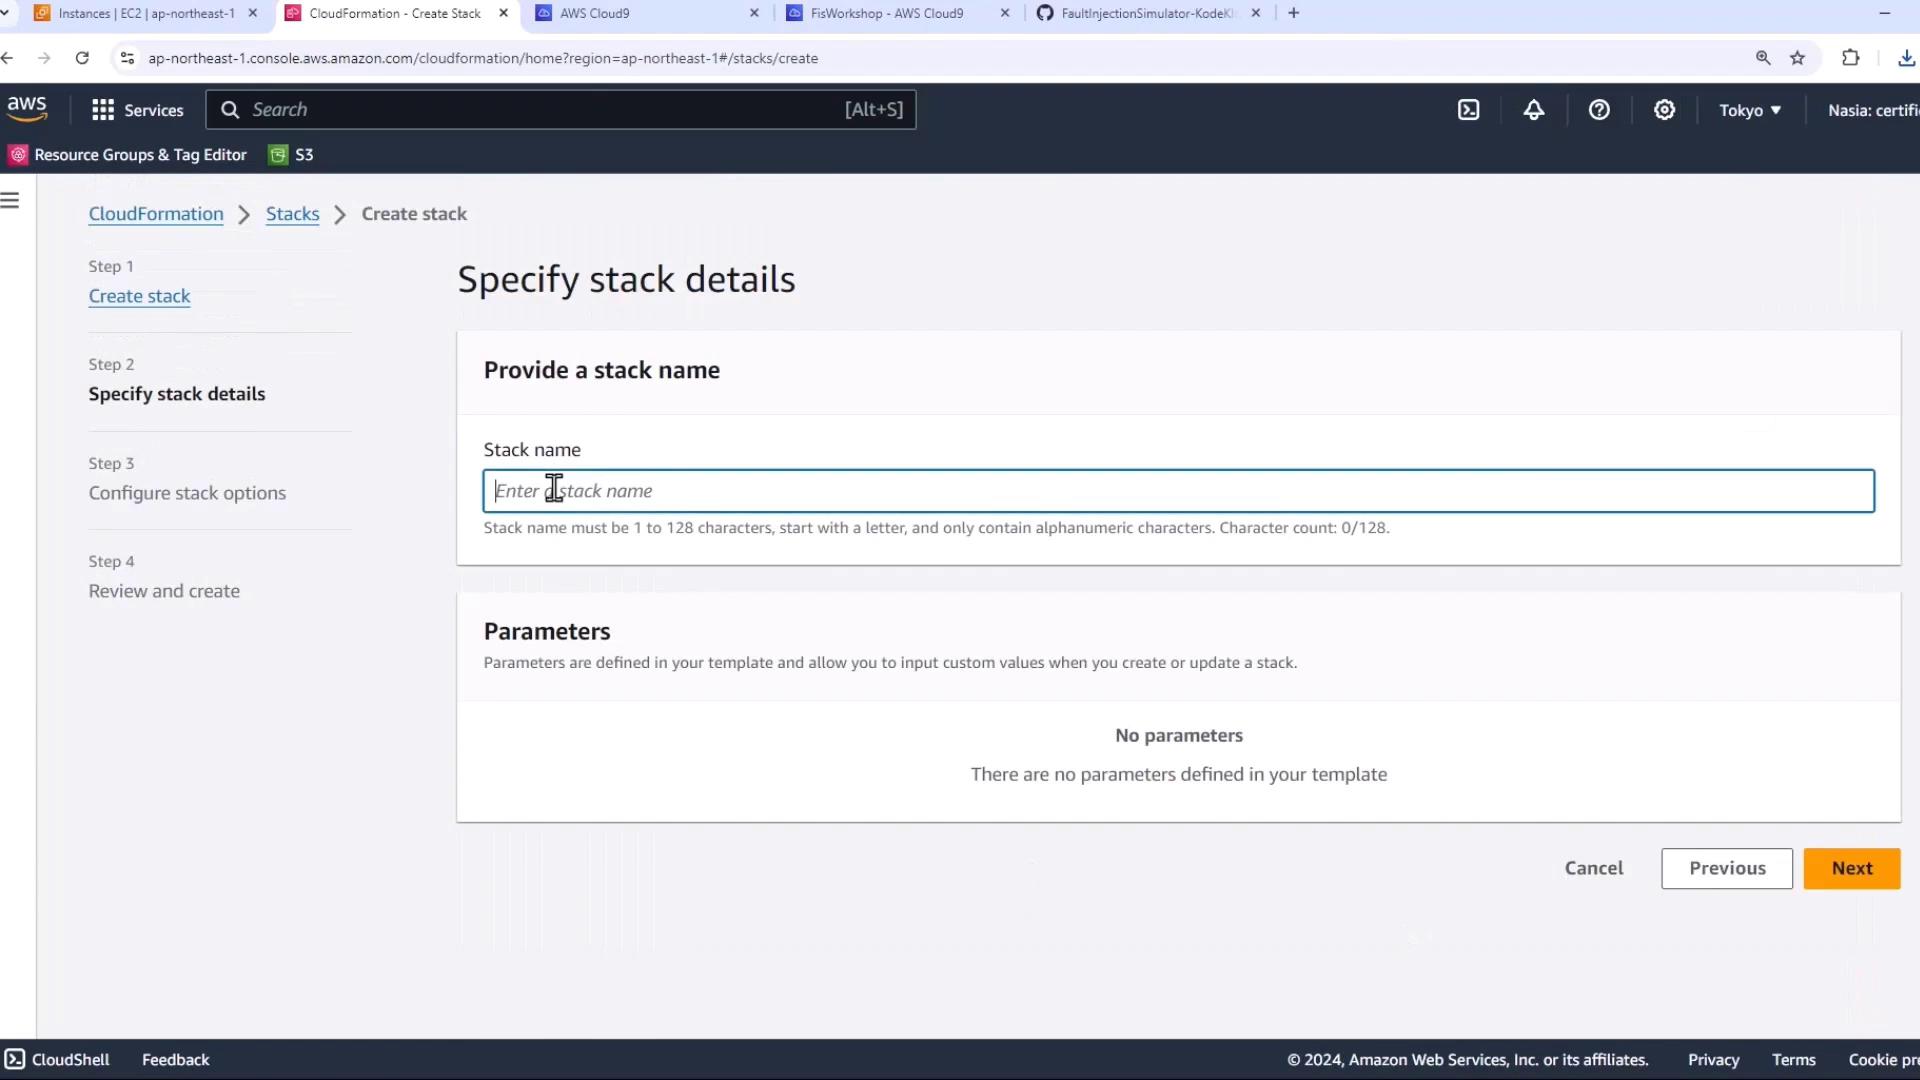
Task: Click the Next button
Action: pyautogui.click(x=1851, y=868)
